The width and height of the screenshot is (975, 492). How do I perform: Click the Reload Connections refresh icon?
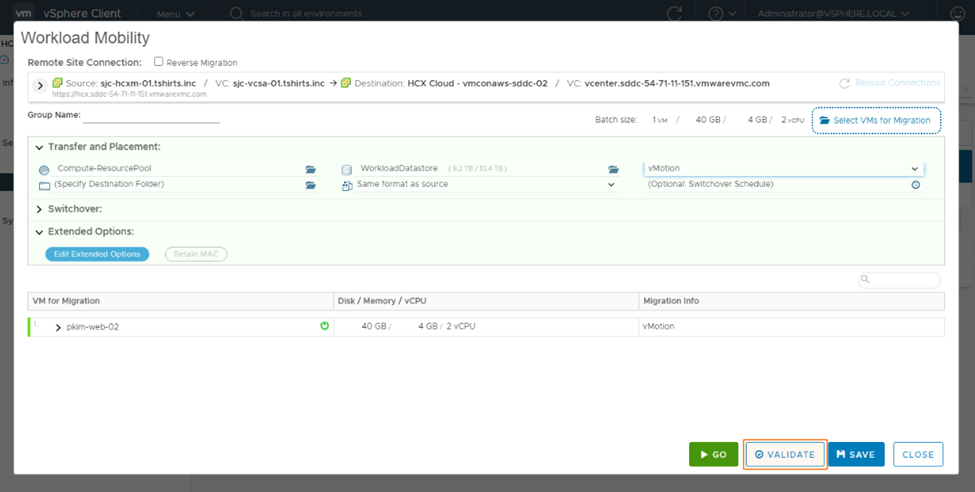coord(844,83)
